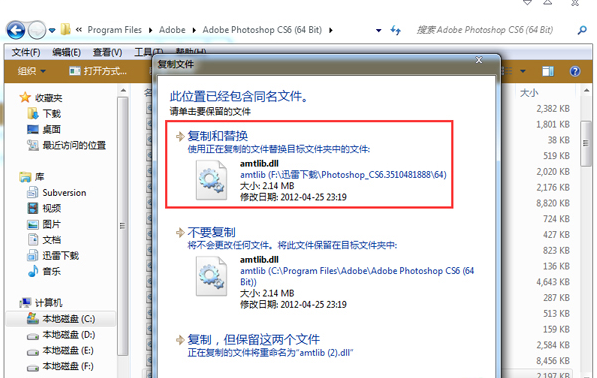Click the 大小 column header
597x378 pixels.
coord(529,93)
